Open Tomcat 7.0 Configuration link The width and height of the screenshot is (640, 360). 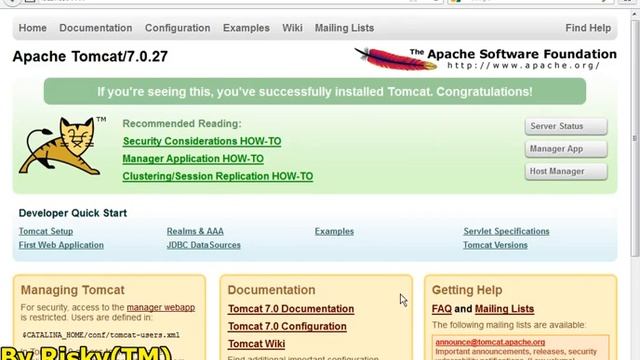287,327
